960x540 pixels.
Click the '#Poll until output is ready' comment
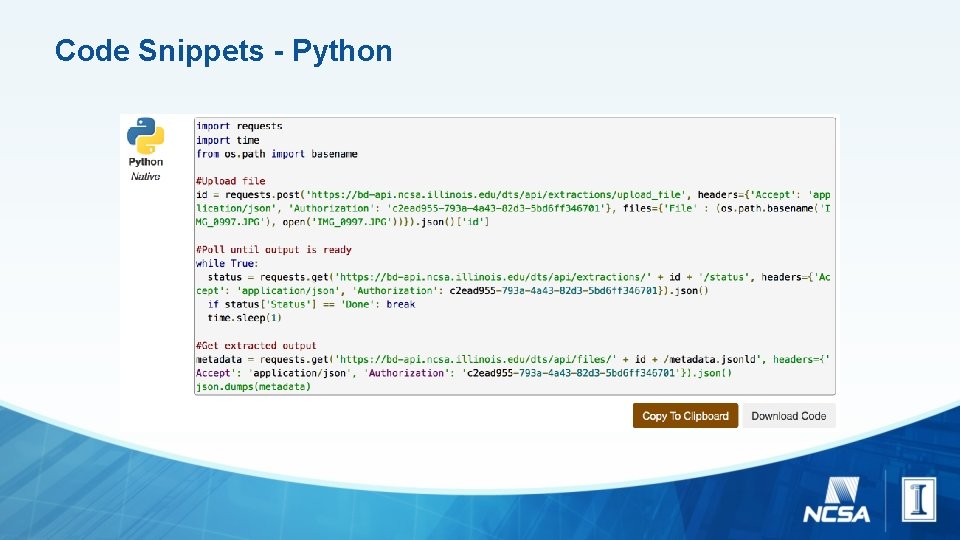click(274, 250)
